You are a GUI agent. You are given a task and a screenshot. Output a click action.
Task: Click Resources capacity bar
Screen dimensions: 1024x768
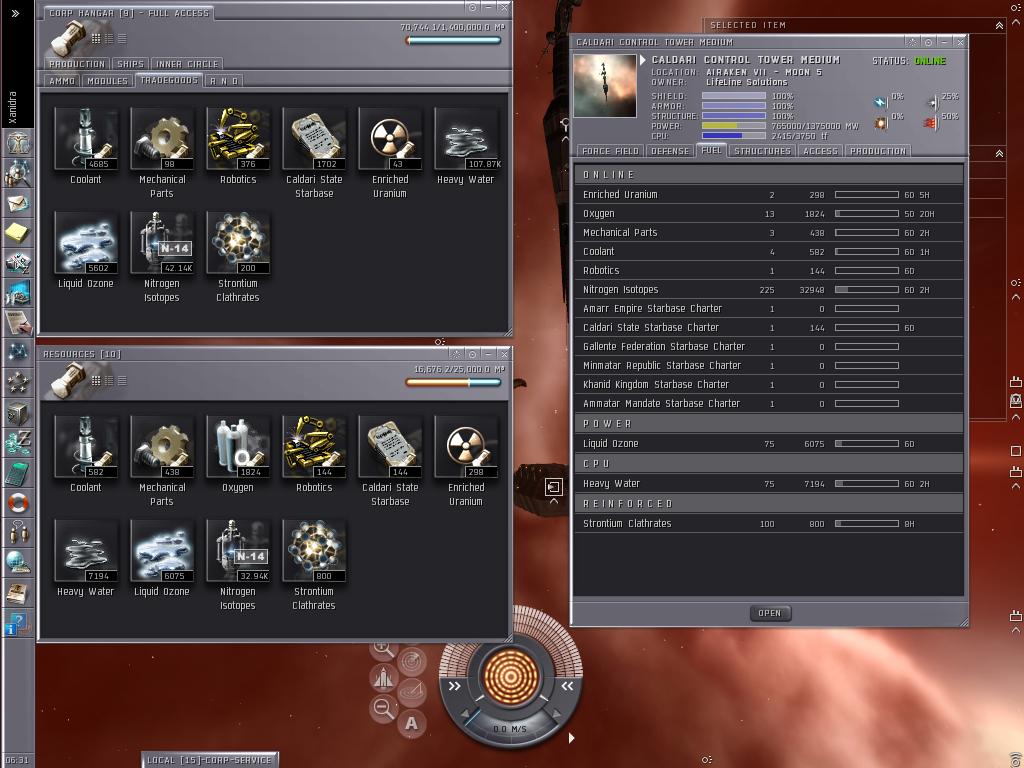click(454, 383)
